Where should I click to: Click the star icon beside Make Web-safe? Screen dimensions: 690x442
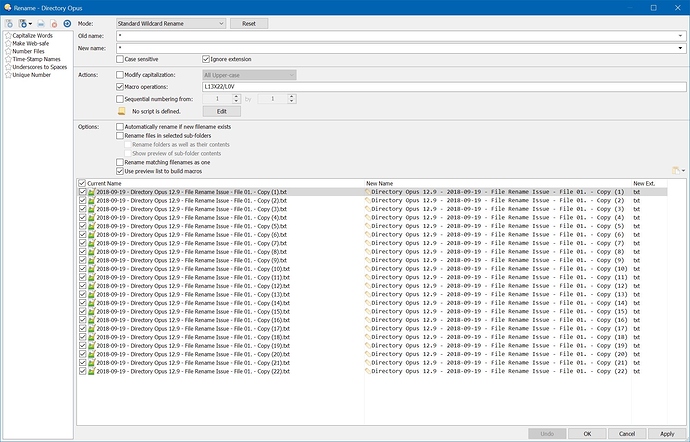[8, 43]
